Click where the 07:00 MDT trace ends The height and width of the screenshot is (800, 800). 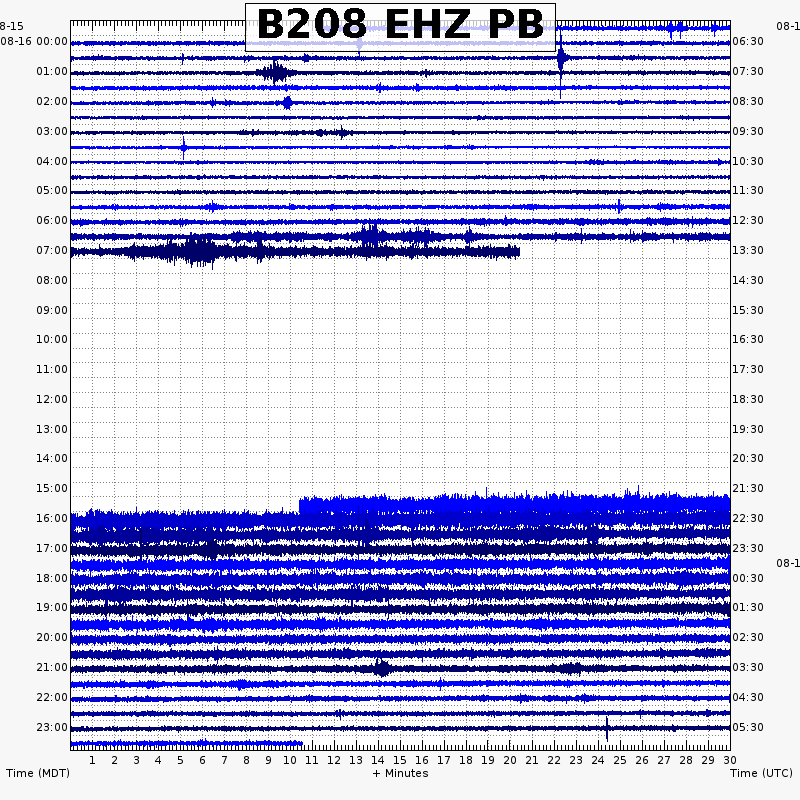(x=519, y=252)
